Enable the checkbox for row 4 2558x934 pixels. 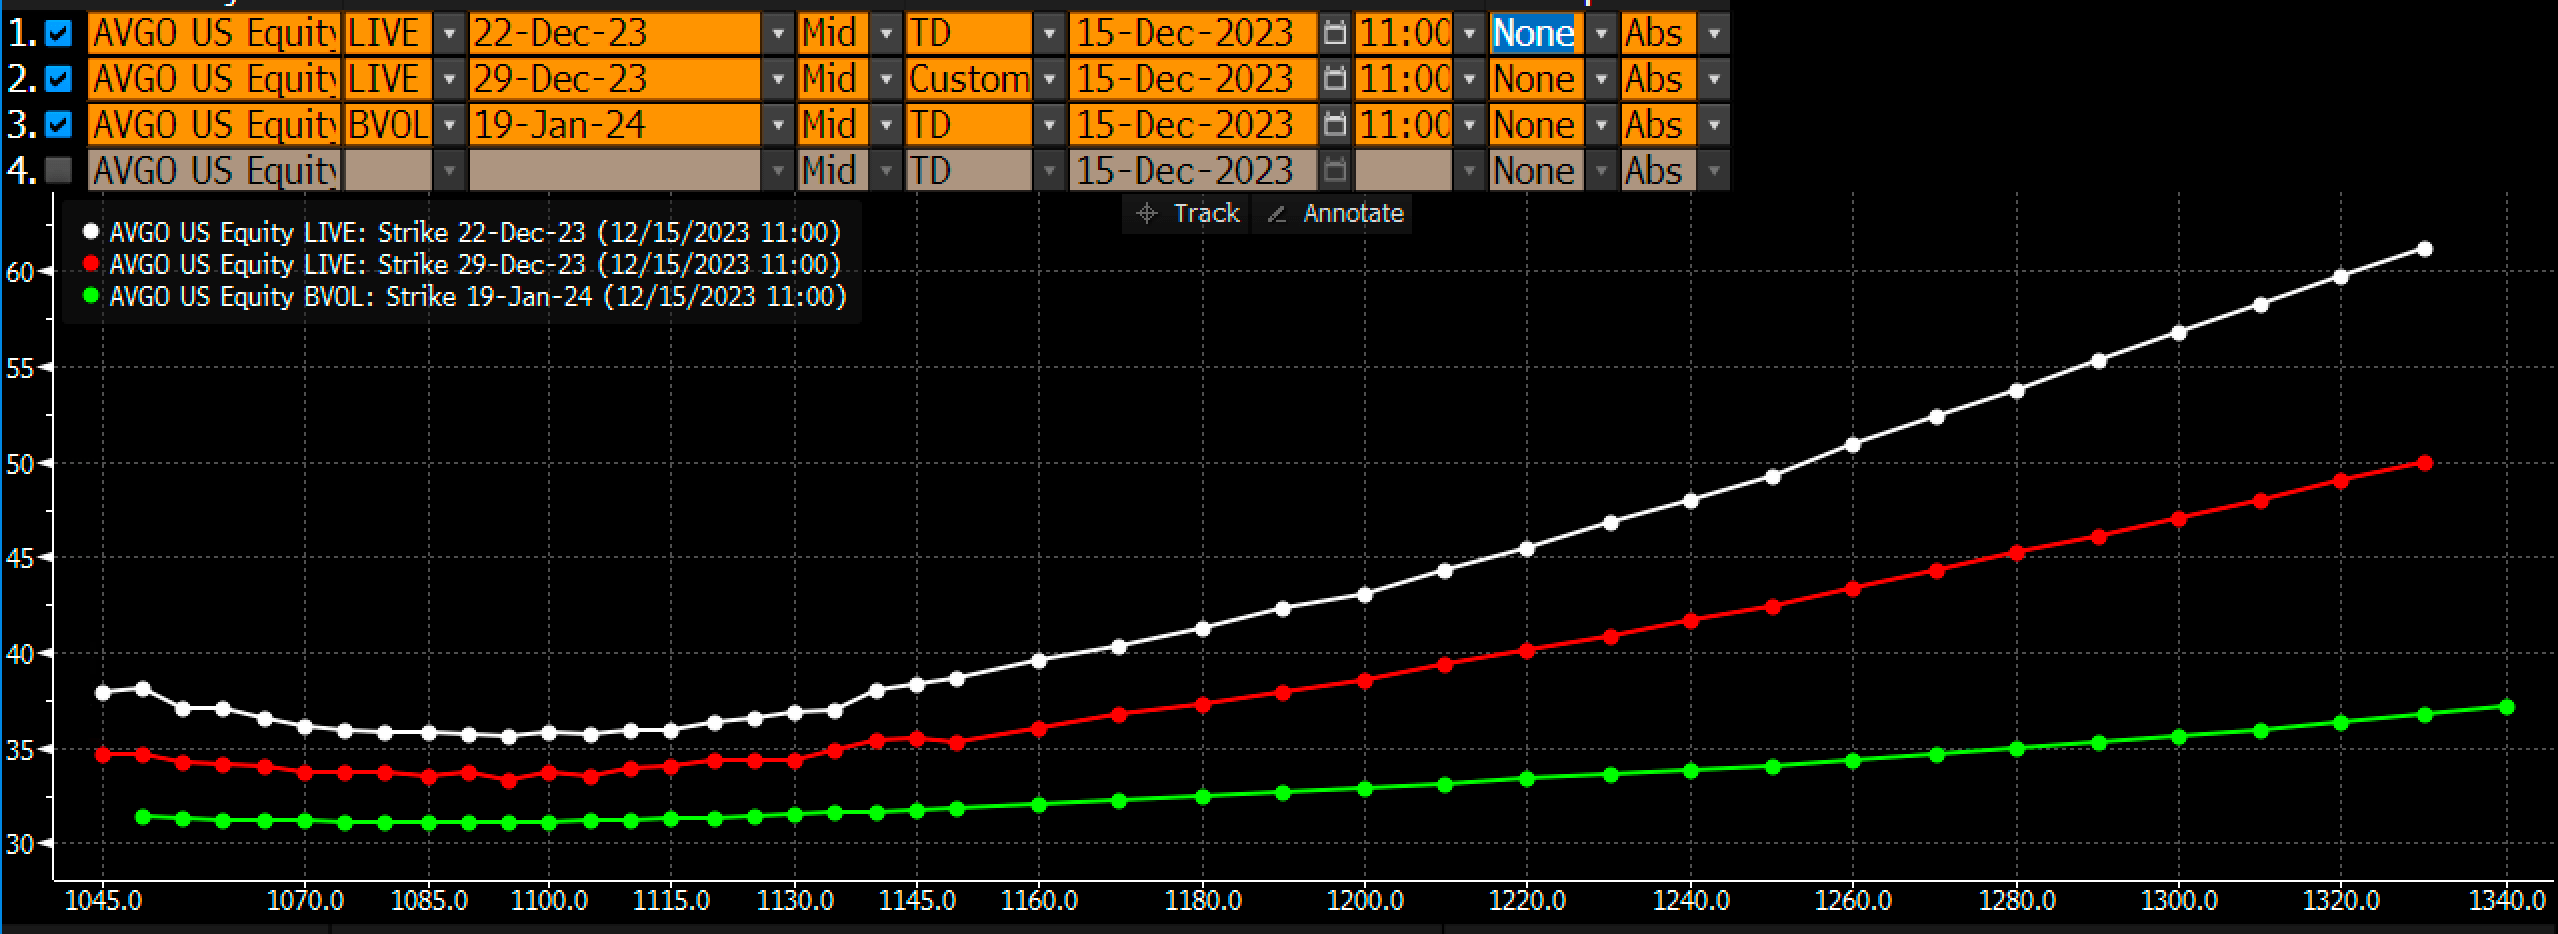(59, 171)
